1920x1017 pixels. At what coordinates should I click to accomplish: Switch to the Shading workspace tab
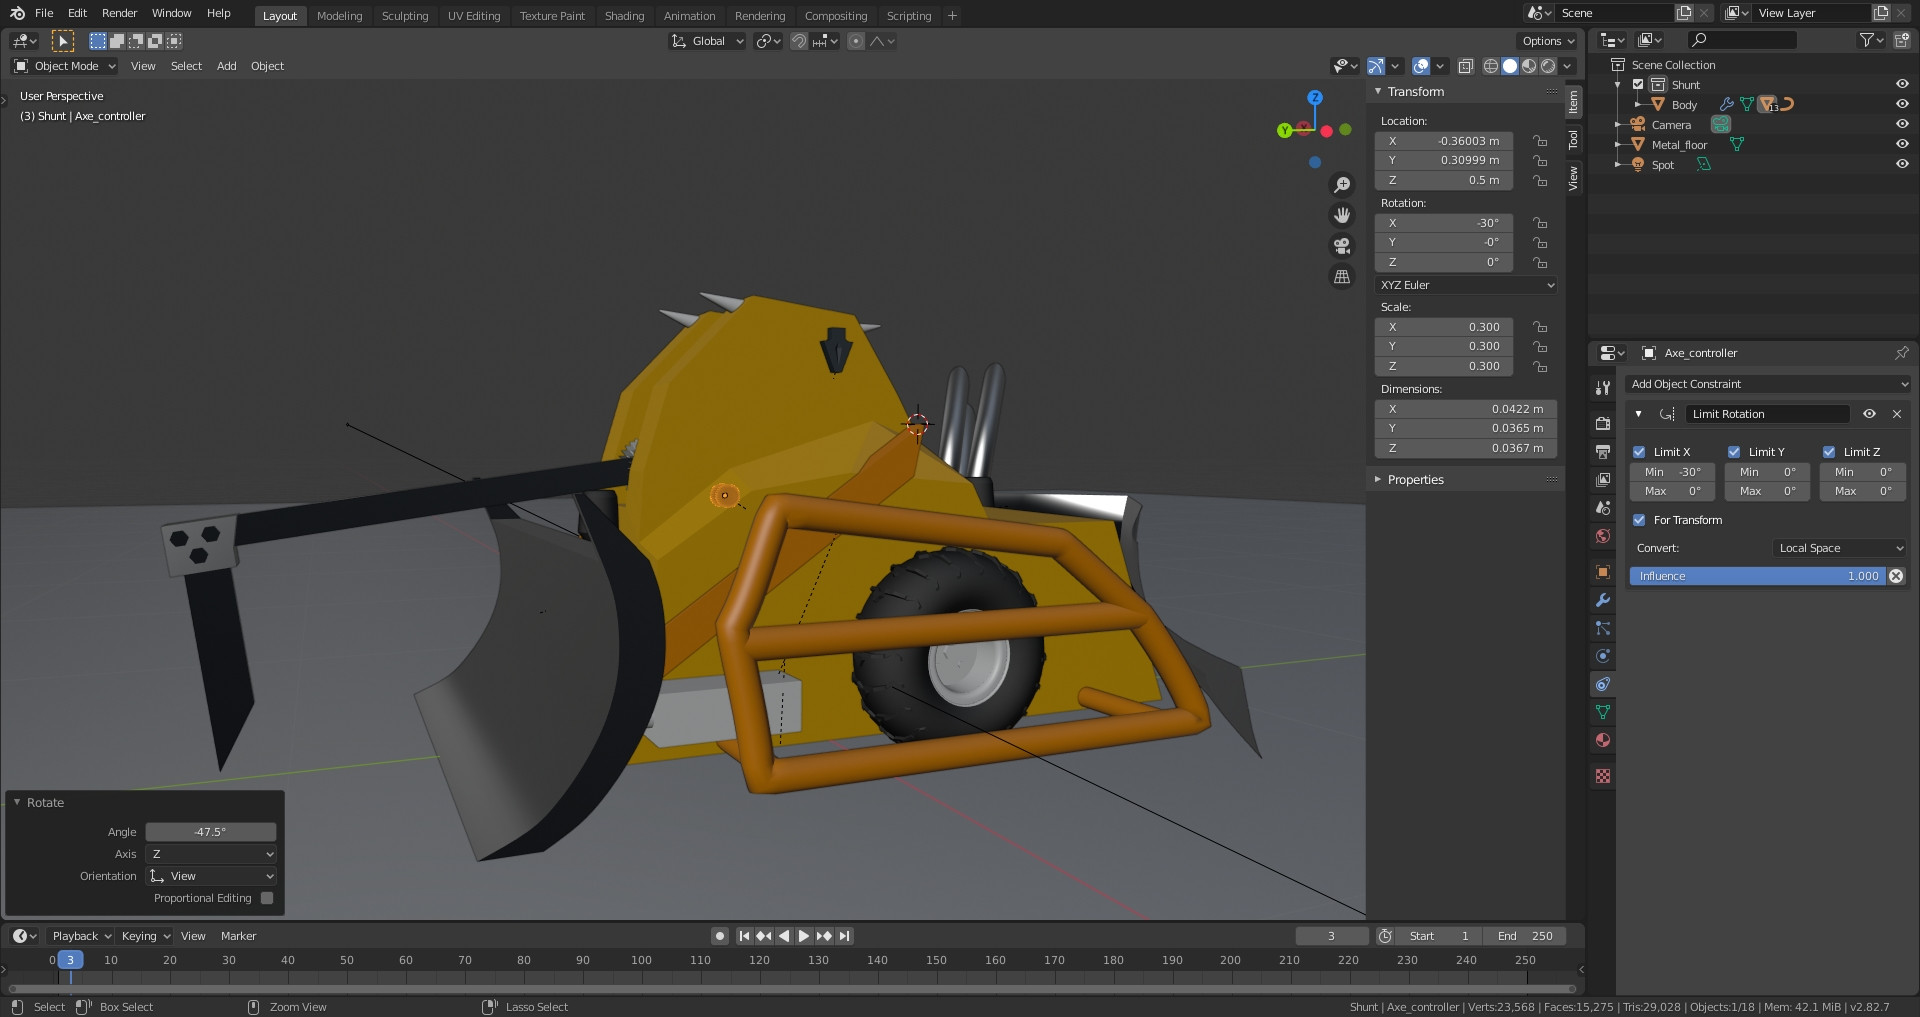(624, 16)
